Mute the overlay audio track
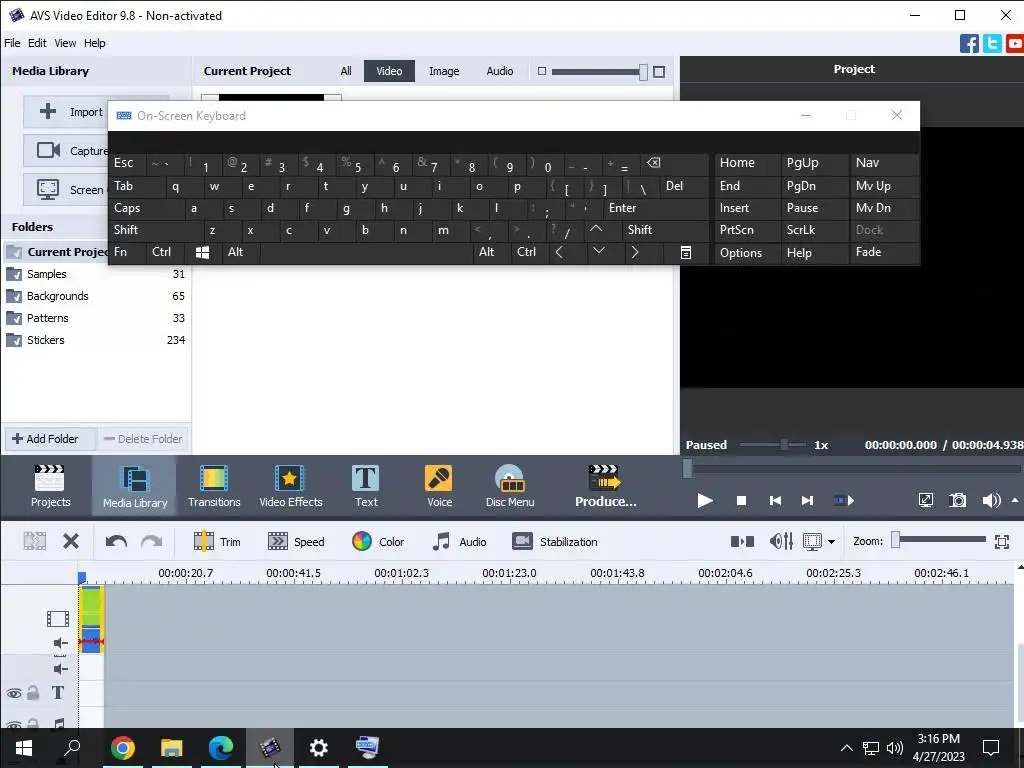Screen dimensions: 1024x768 [x=60, y=669]
